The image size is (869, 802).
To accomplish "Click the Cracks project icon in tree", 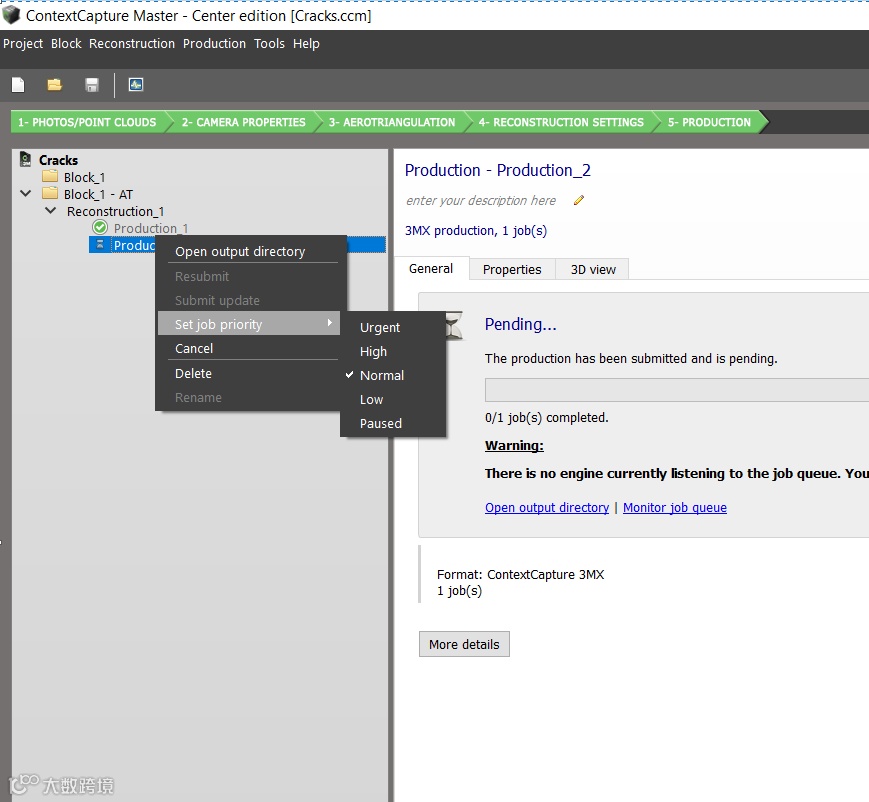I will coord(25,160).
